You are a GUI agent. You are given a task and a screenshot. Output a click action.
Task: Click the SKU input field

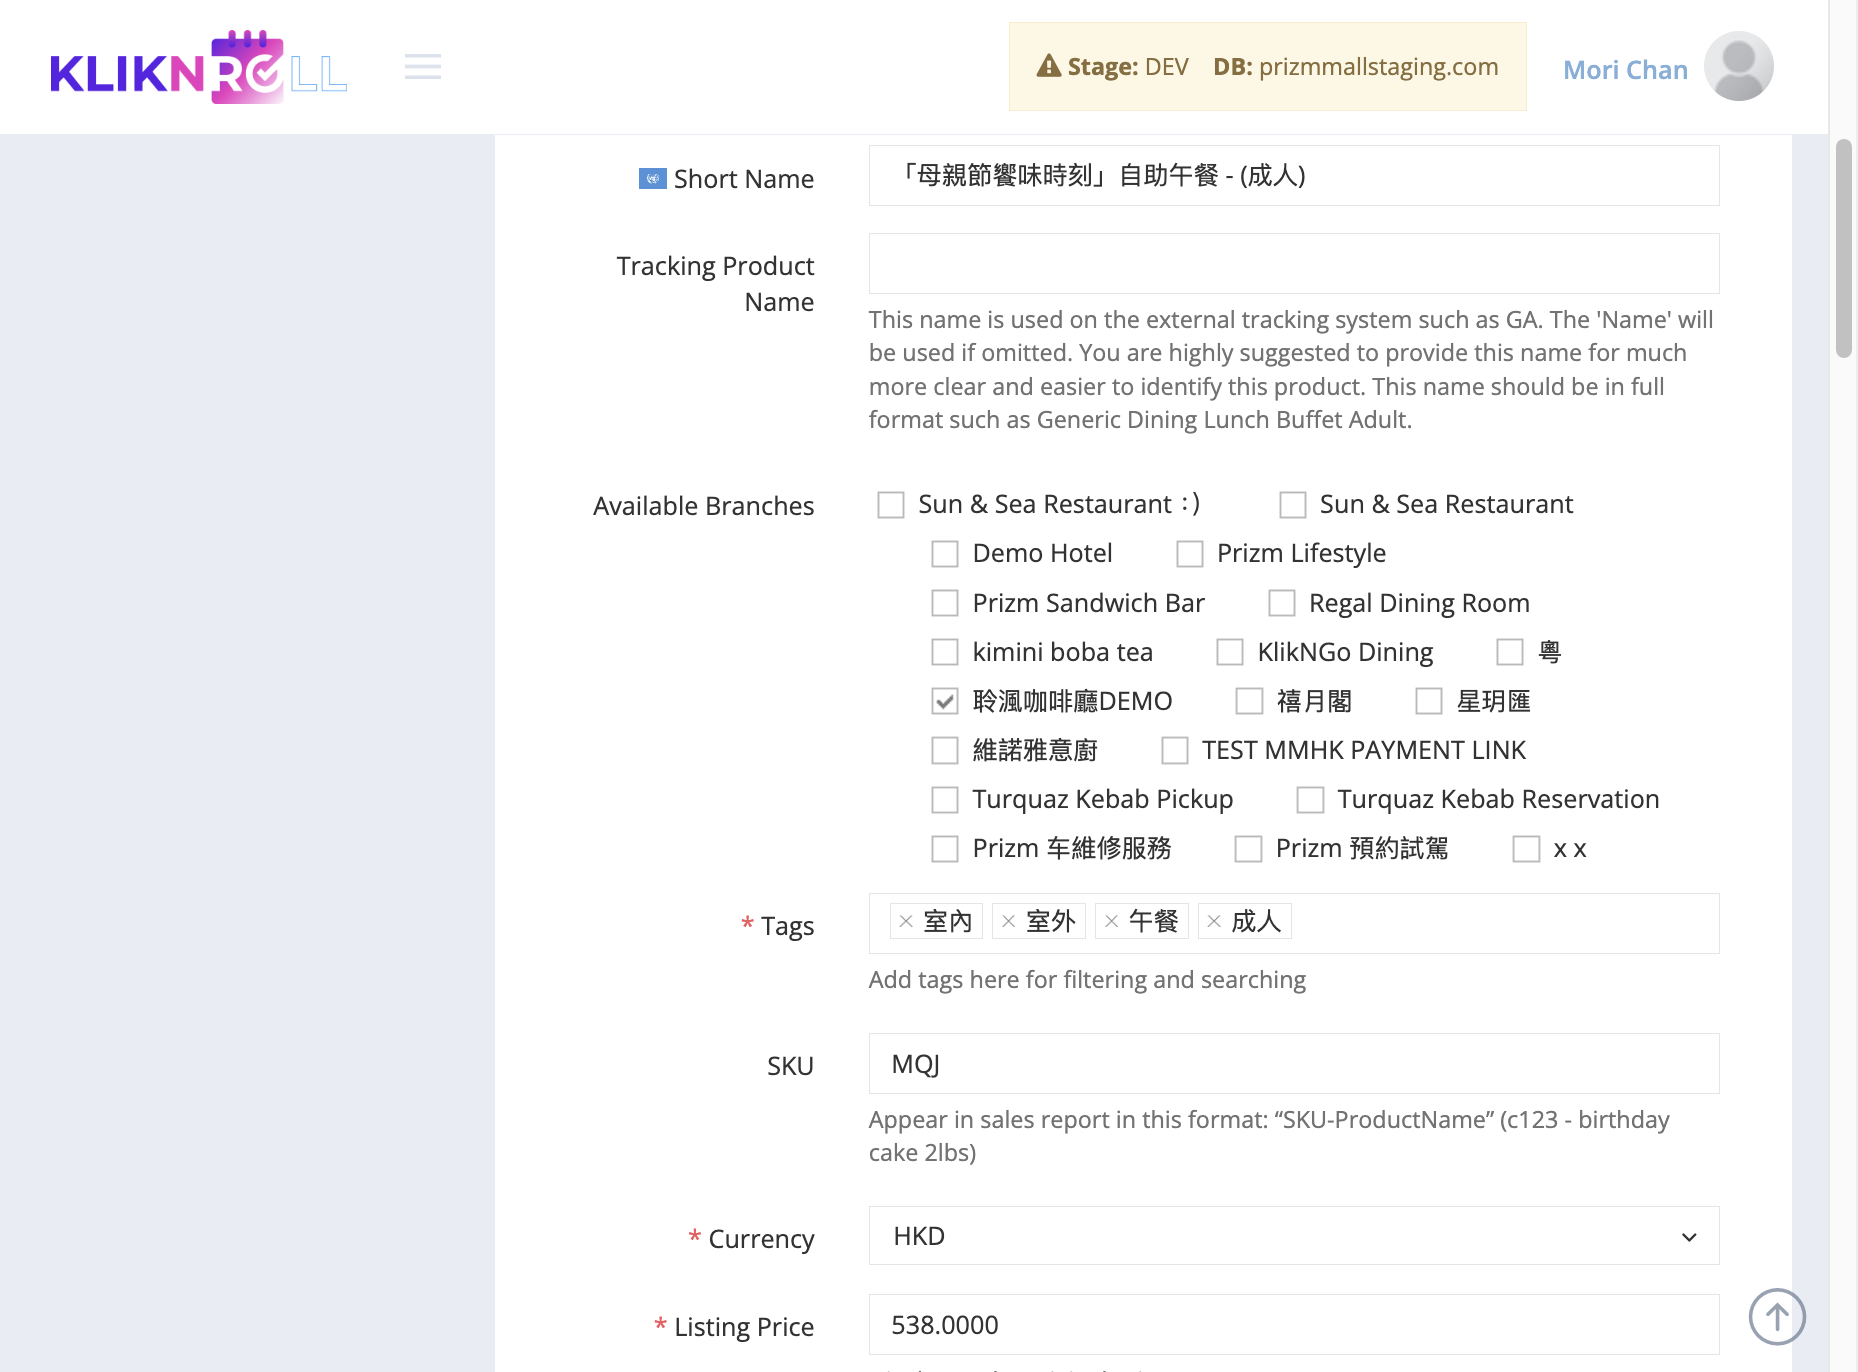click(1294, 1064)
